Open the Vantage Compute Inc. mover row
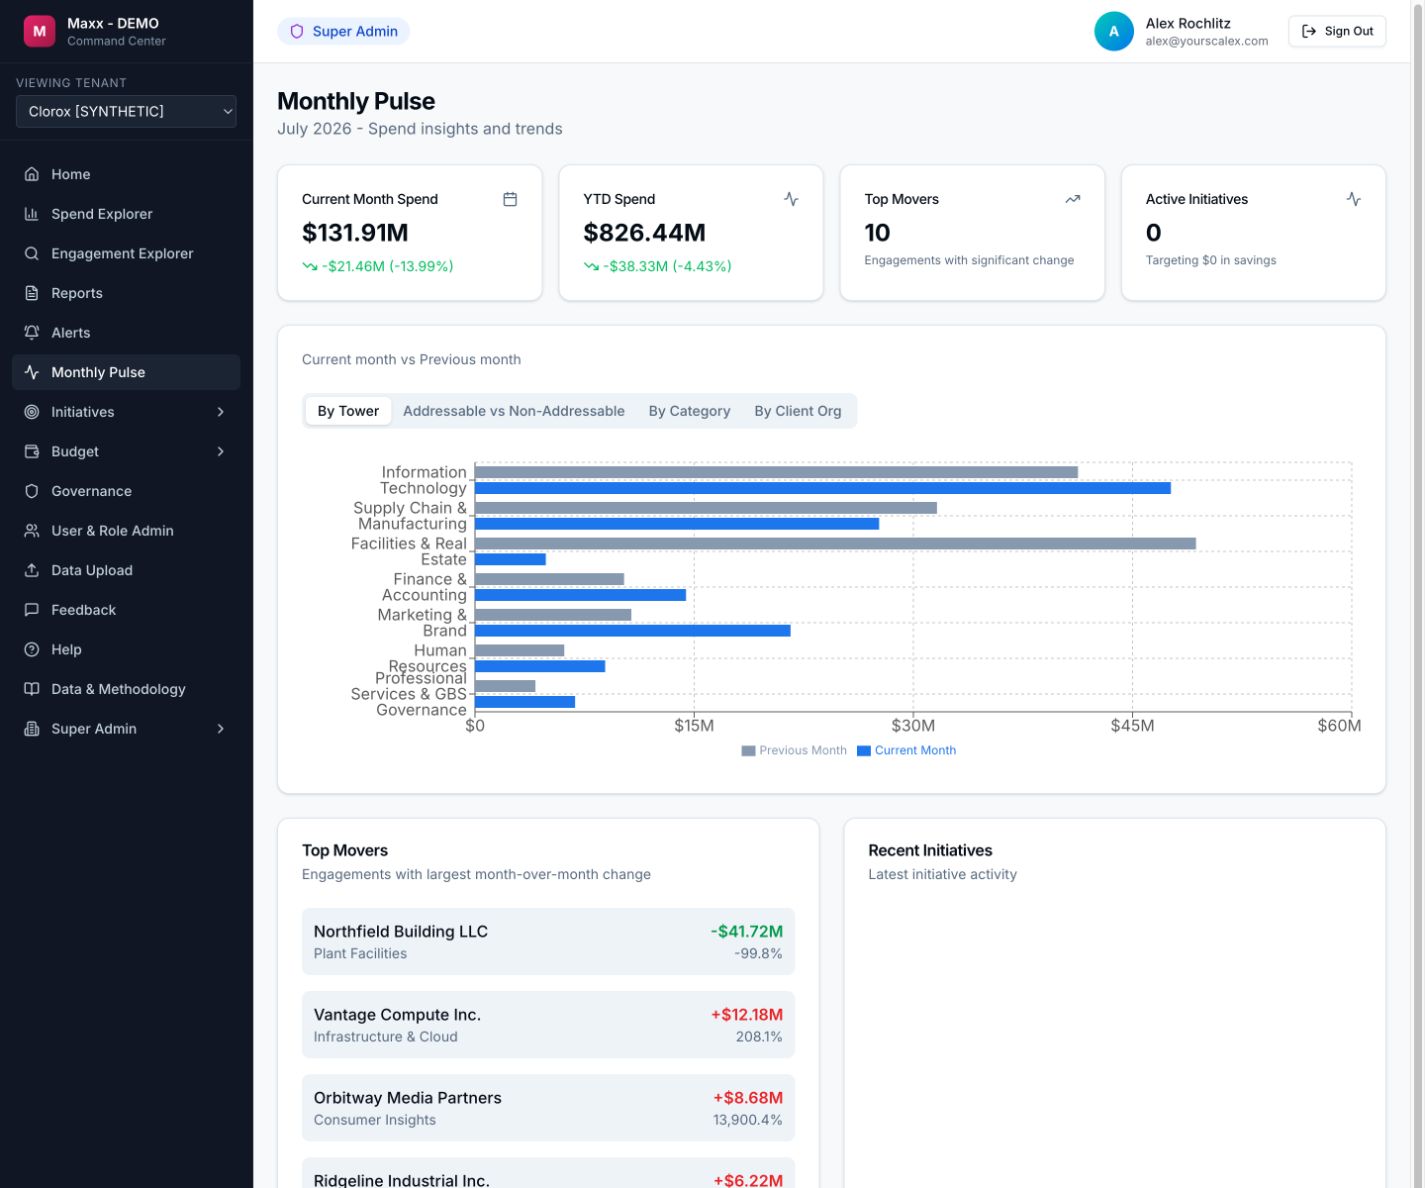This screenshot has width=1425, height=1188. [x=548, y=1024]
